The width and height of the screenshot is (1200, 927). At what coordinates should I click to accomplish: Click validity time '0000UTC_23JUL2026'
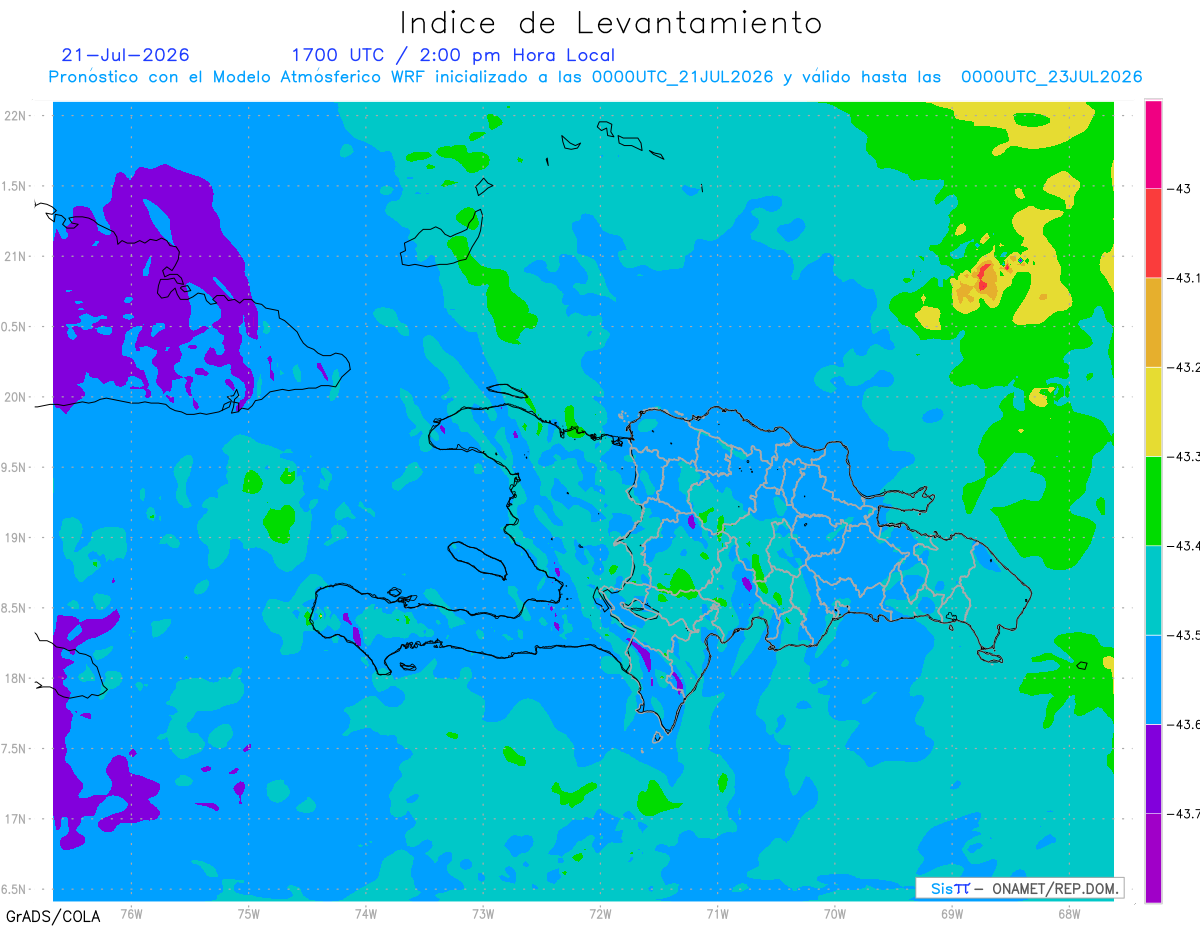[1051, 77]
